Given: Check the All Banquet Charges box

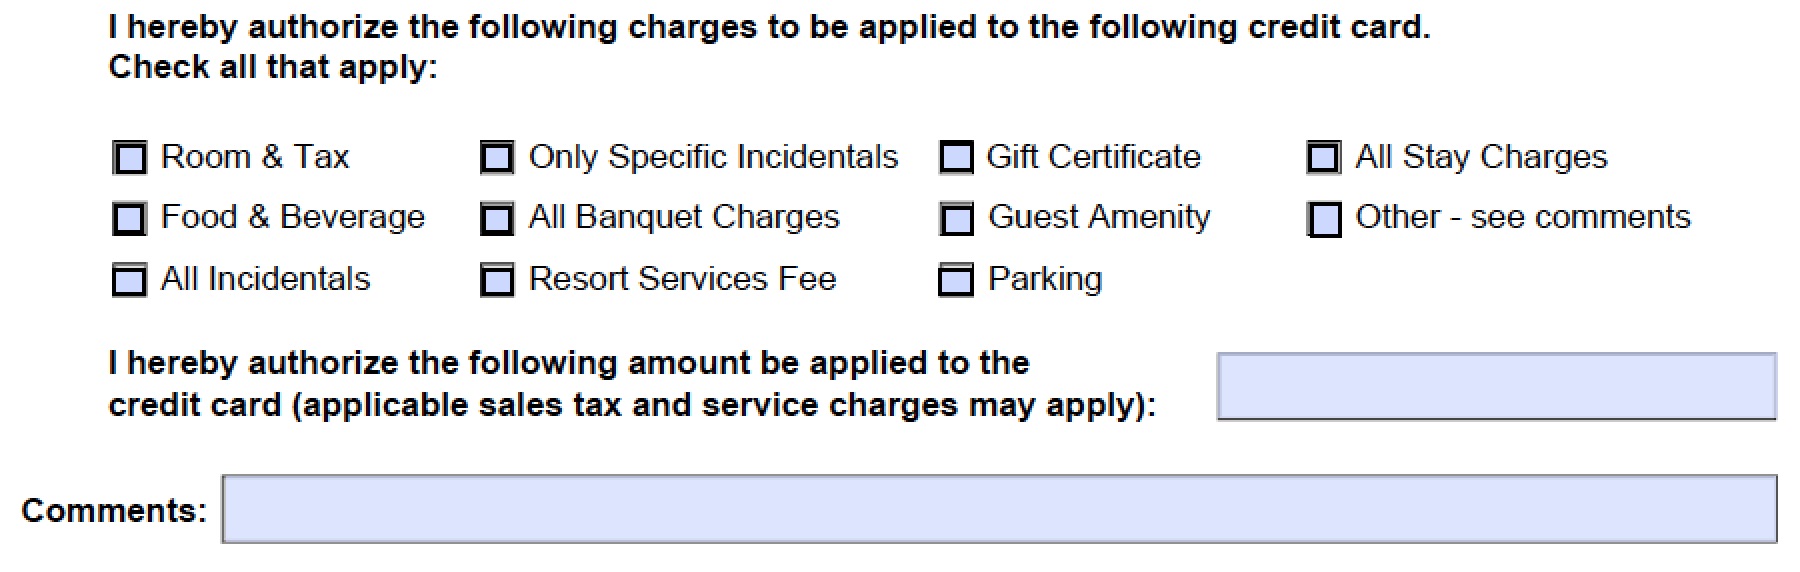Looking at the screenshot, I should [x=497, y=219].
